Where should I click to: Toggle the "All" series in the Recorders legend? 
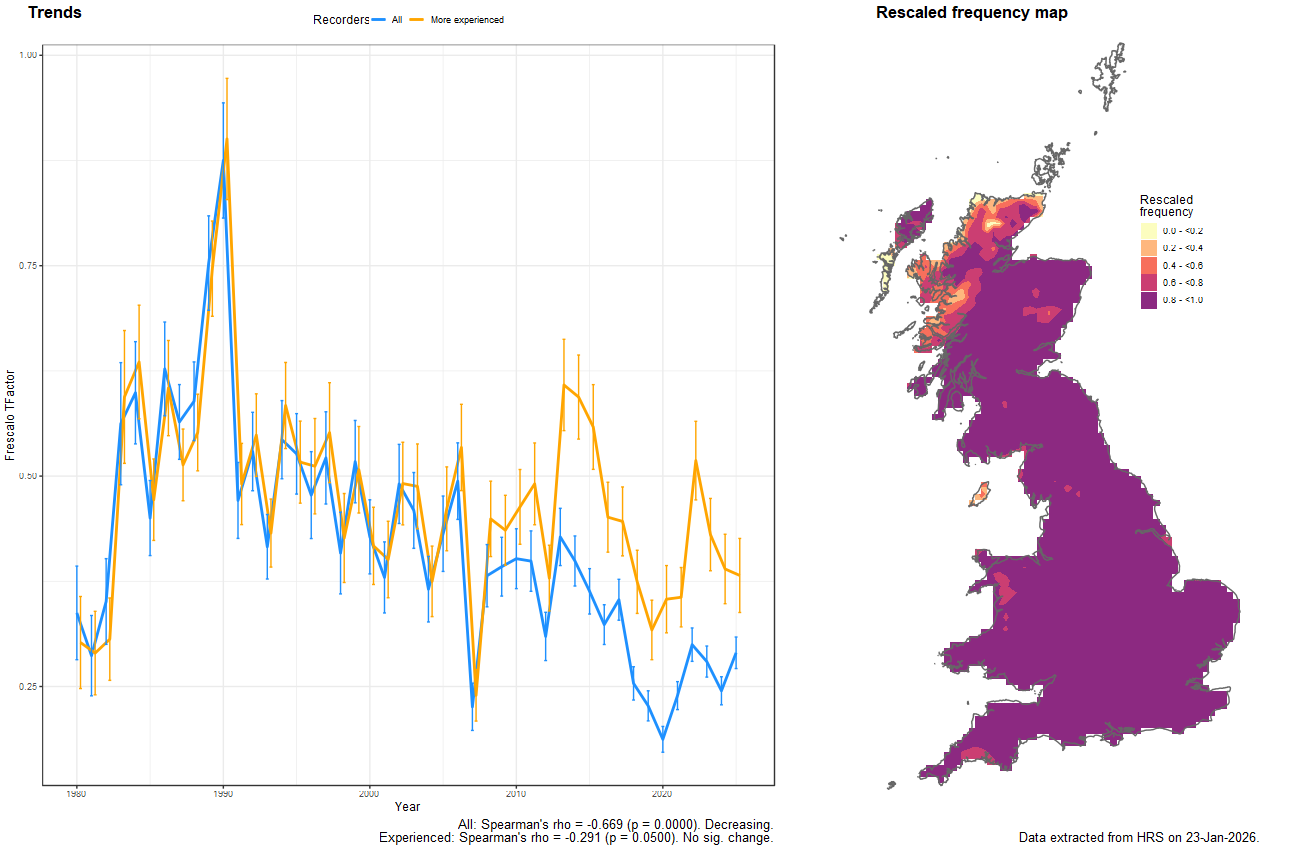(x=397, y=19)
